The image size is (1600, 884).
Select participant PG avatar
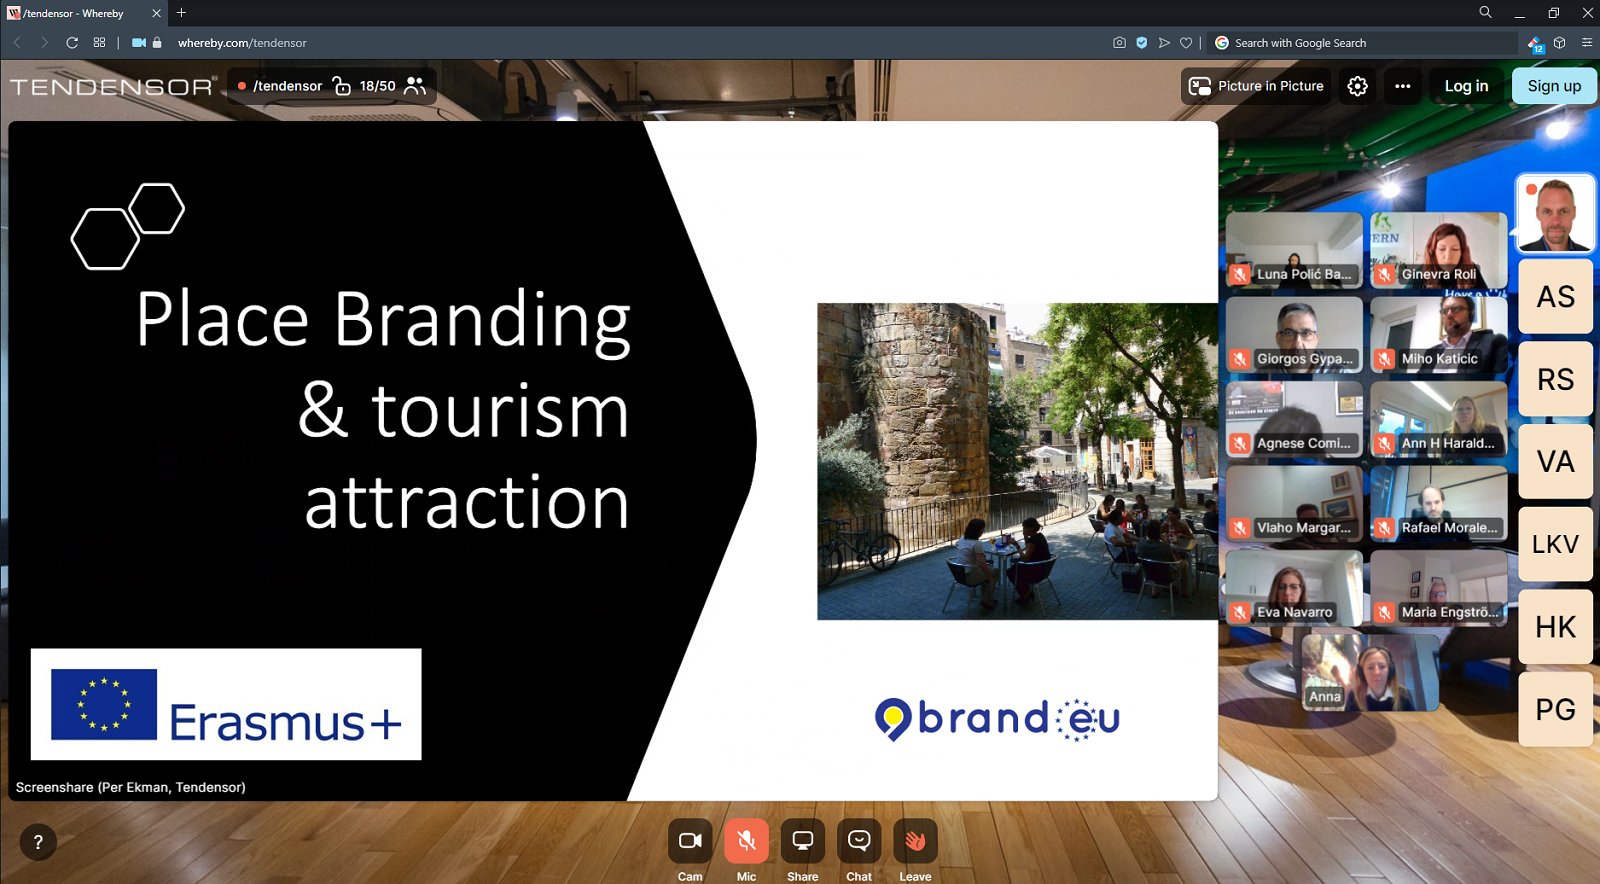click(1555, 709)
